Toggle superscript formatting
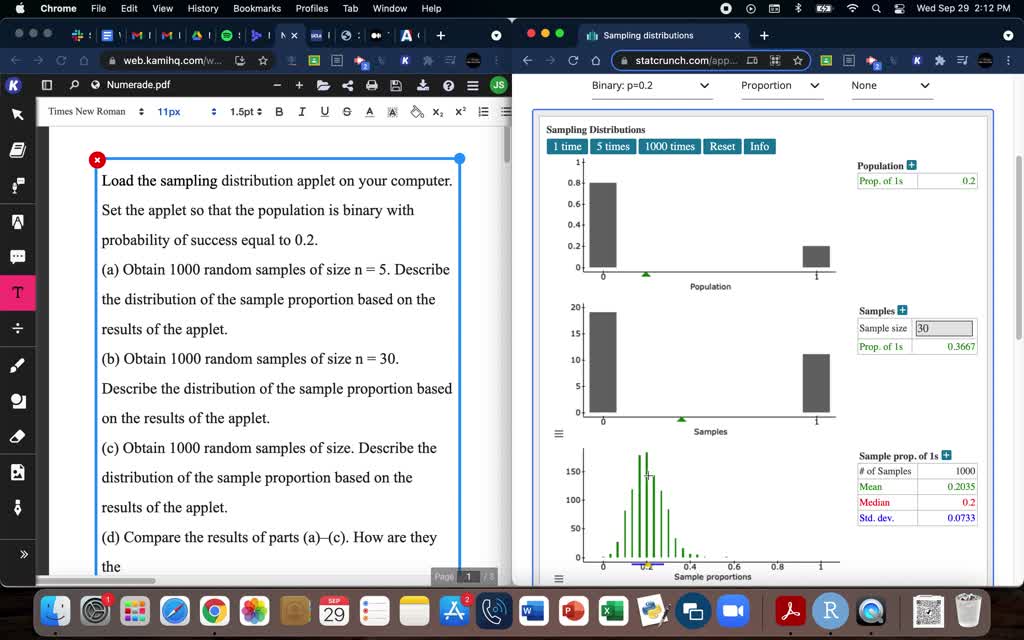This screenshot has width=1024, height=640. [460, 112]
